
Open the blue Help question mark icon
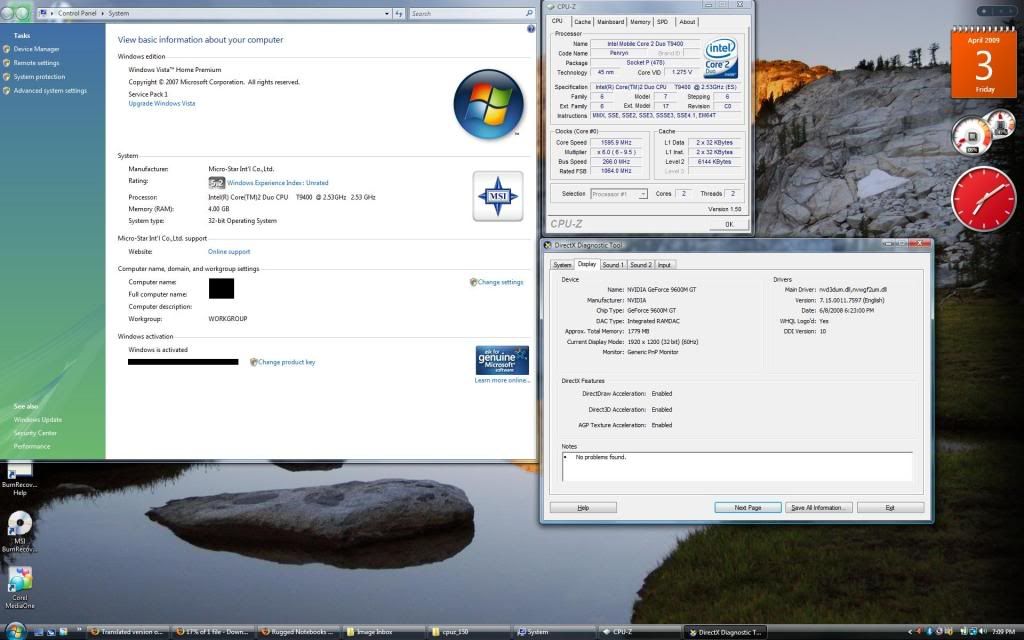(x=531, y=29)
